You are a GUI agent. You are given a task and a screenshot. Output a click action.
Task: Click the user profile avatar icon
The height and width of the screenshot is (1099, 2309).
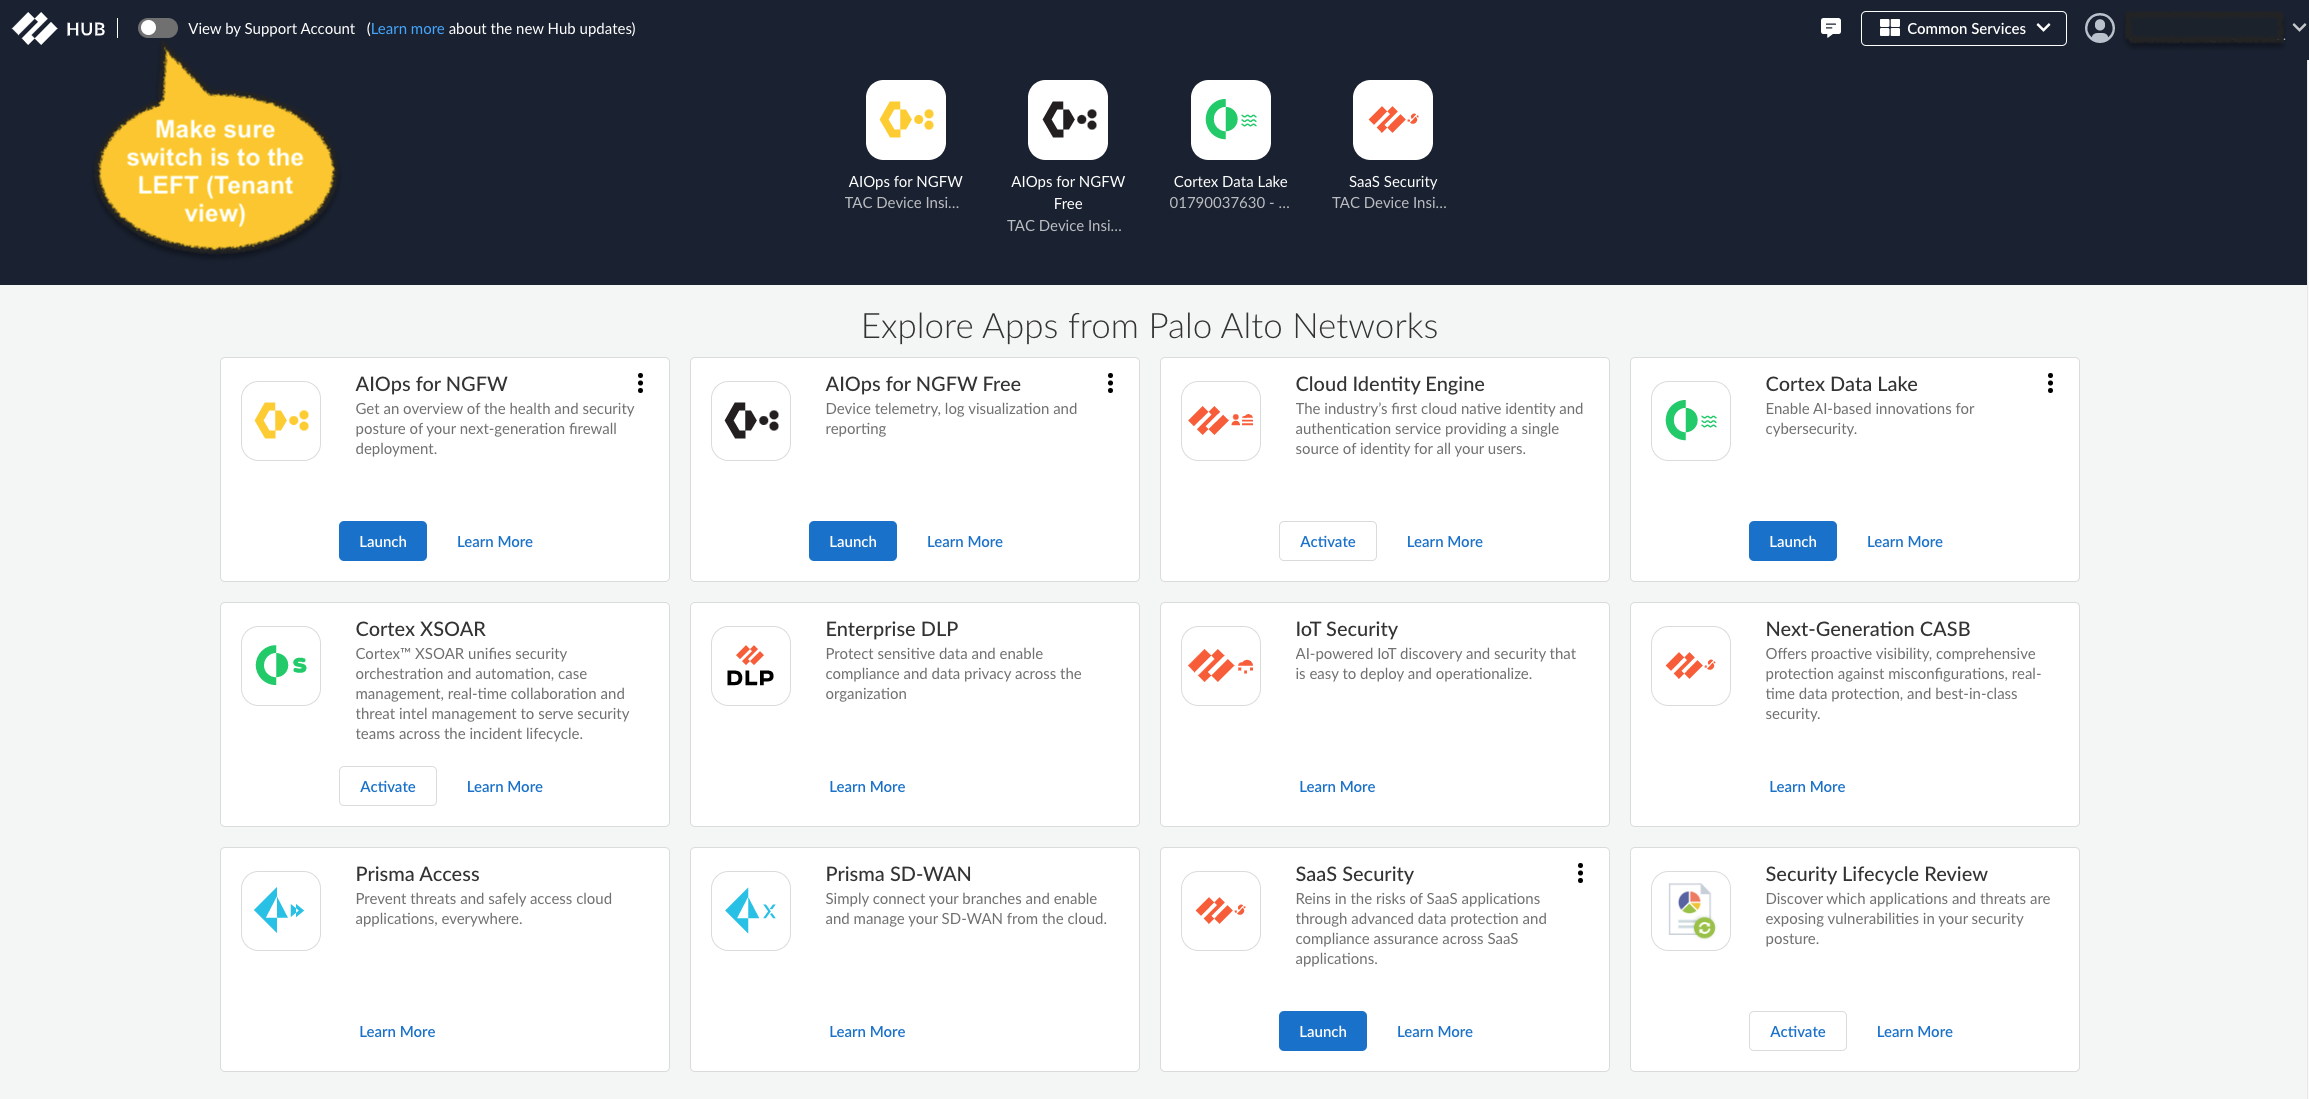[x=2099, y=28]
